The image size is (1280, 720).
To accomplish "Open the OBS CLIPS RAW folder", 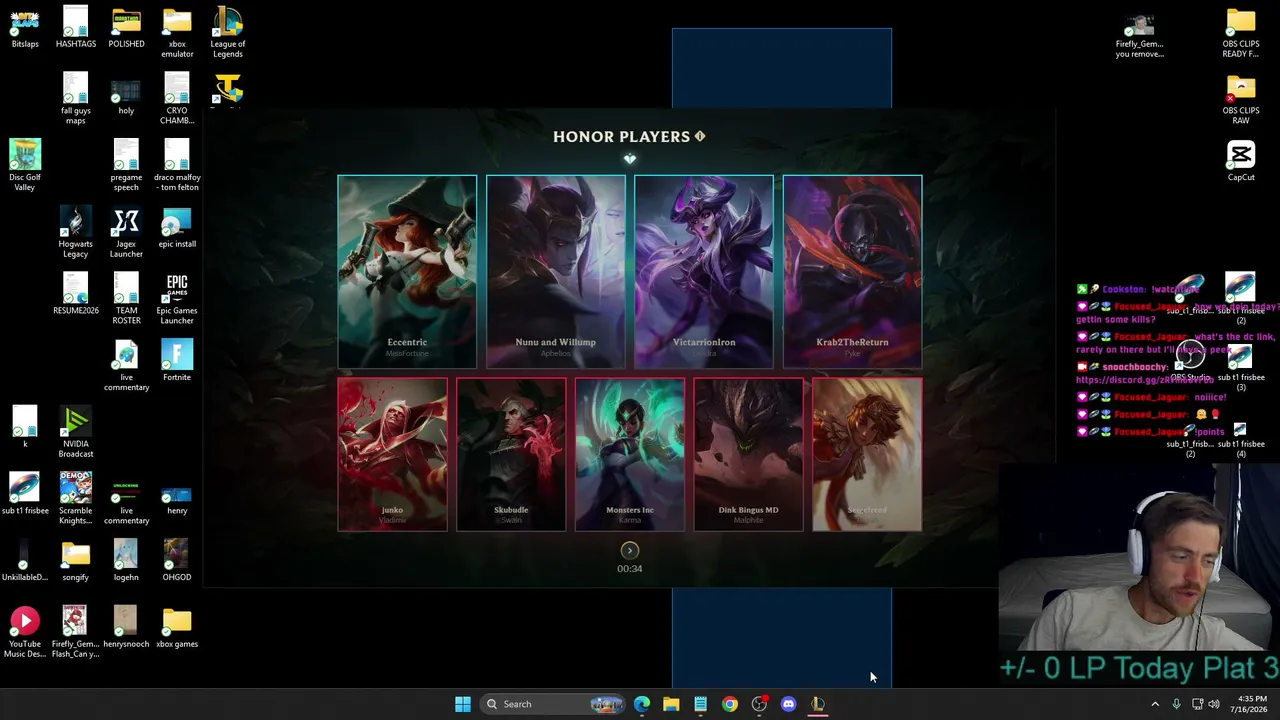I will click(1241, 99).
